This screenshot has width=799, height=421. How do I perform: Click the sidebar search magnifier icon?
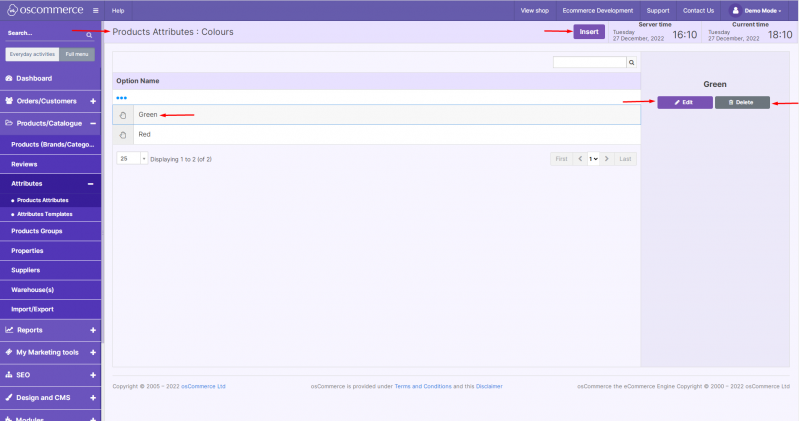[89, 34]
